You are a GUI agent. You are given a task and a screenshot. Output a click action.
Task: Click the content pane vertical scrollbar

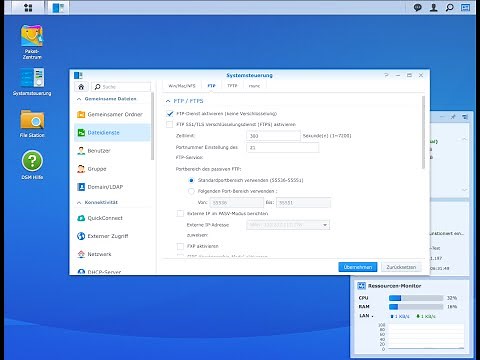point(423,132)
